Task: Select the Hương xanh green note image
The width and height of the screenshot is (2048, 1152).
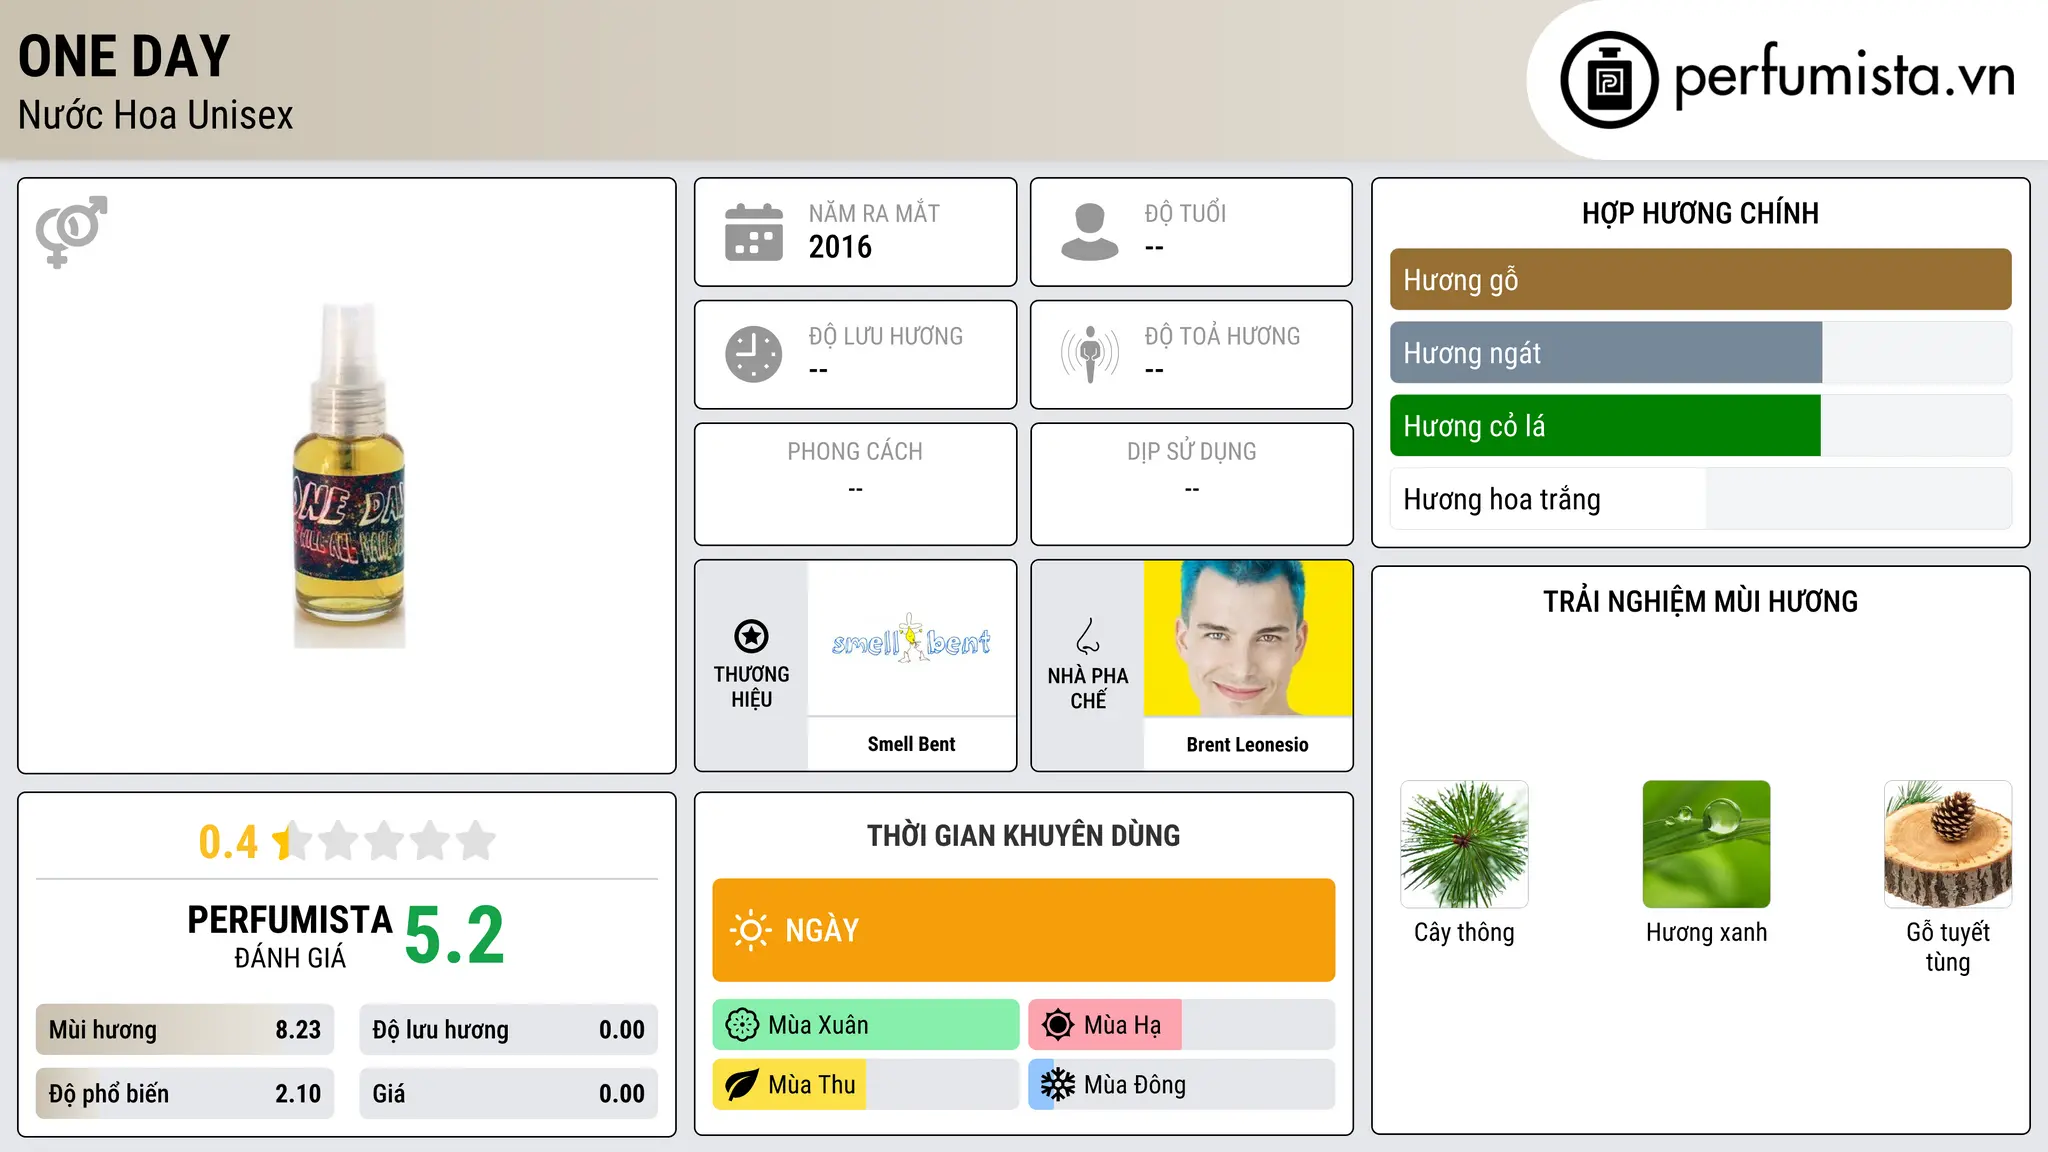Action: pos(1706,844)
